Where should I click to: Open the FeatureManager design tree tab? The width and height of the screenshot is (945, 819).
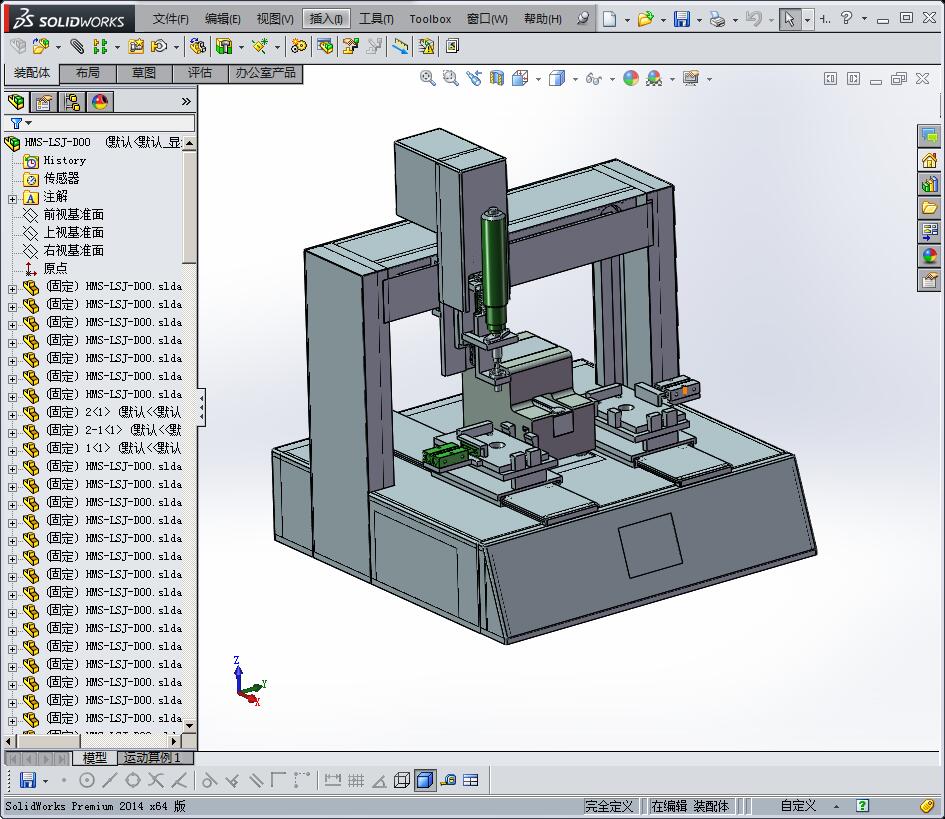(x=16, y=101)
